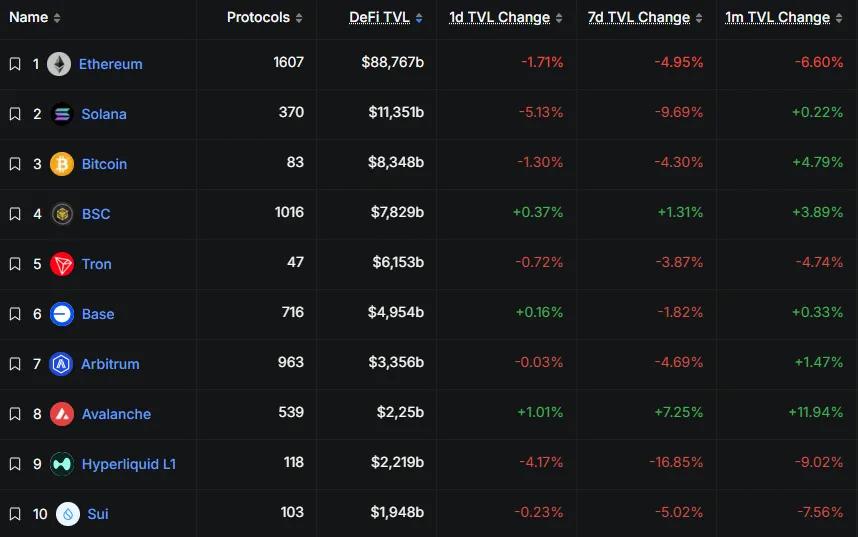The height and width of the screenshot is (537, 858).
Task: Select the DeFi TVL column header
Action: click(x=379, y=18)
